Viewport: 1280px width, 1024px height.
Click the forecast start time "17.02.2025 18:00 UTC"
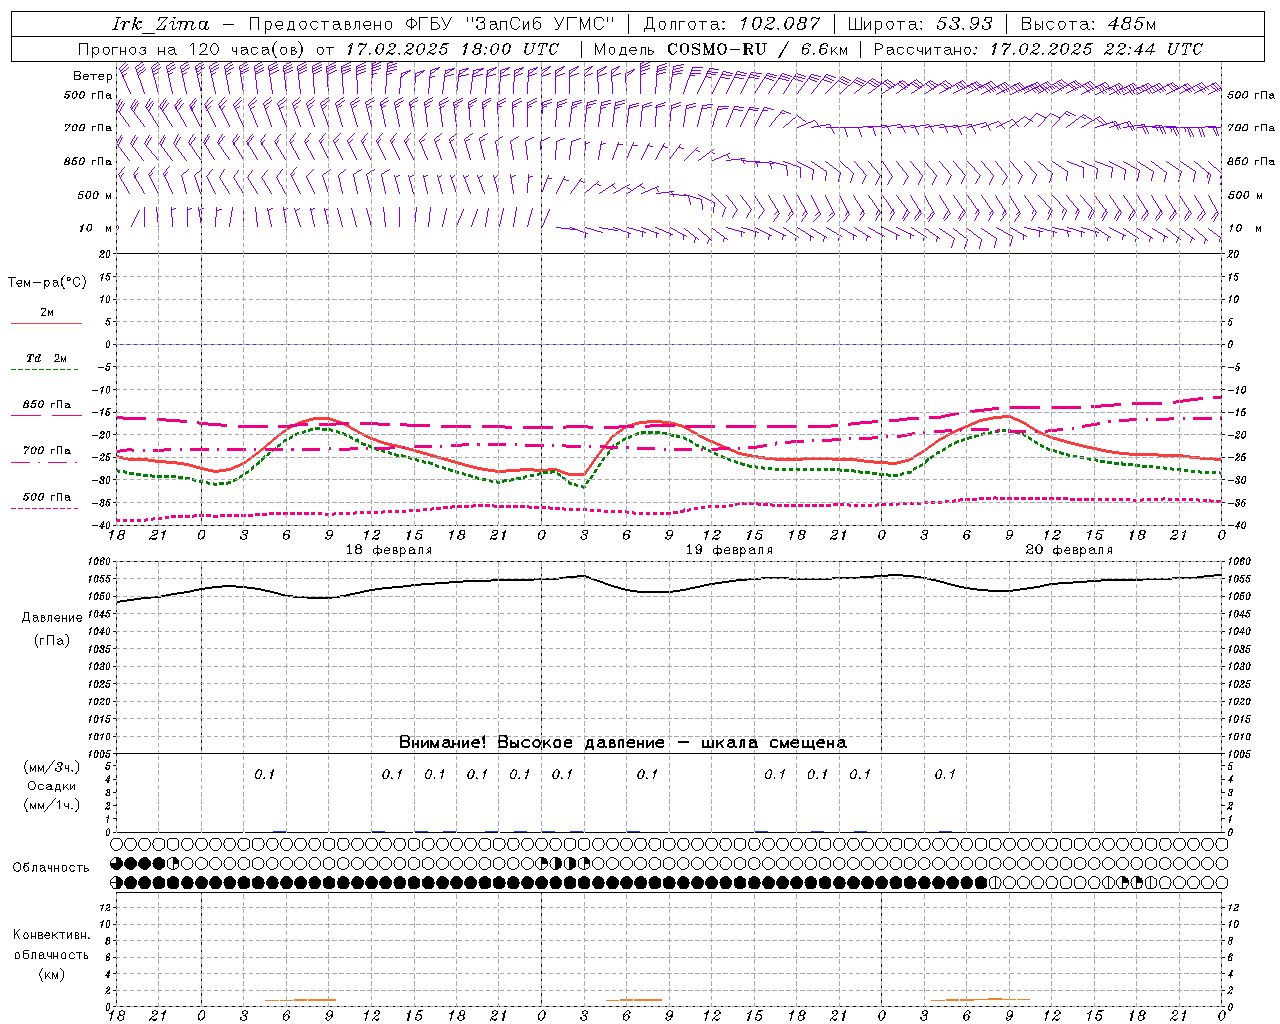452,49
